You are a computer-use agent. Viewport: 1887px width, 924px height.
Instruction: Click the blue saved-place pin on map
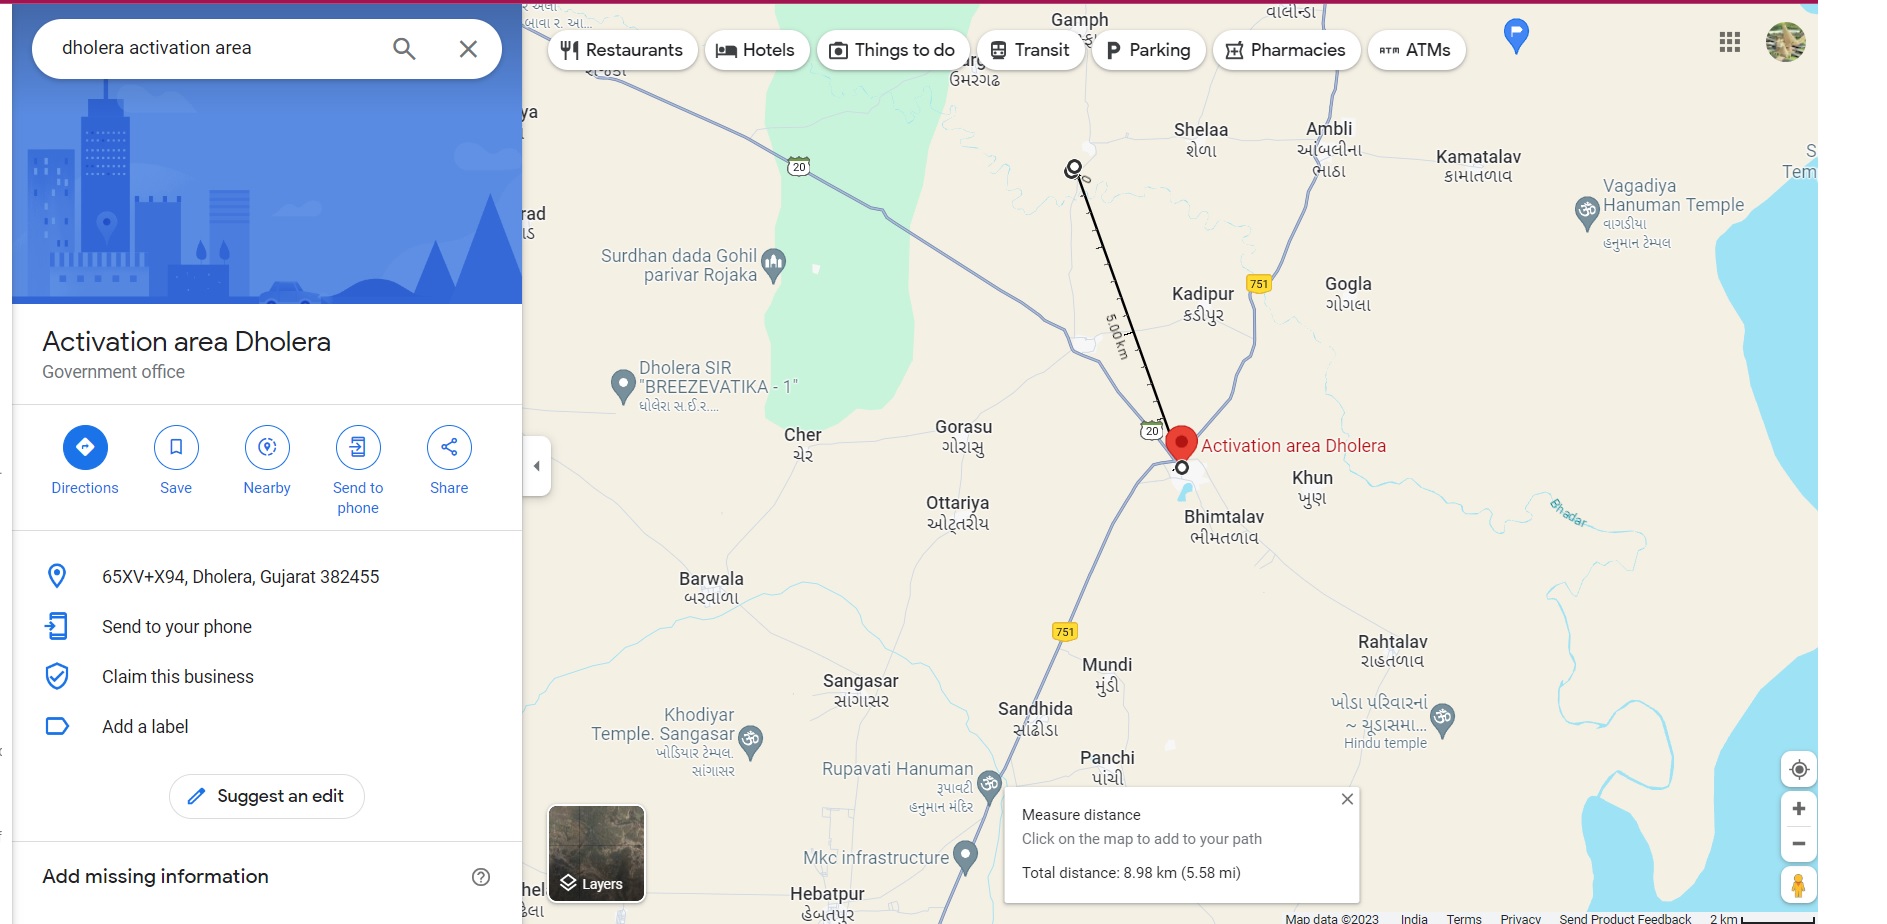(1516, 35)
